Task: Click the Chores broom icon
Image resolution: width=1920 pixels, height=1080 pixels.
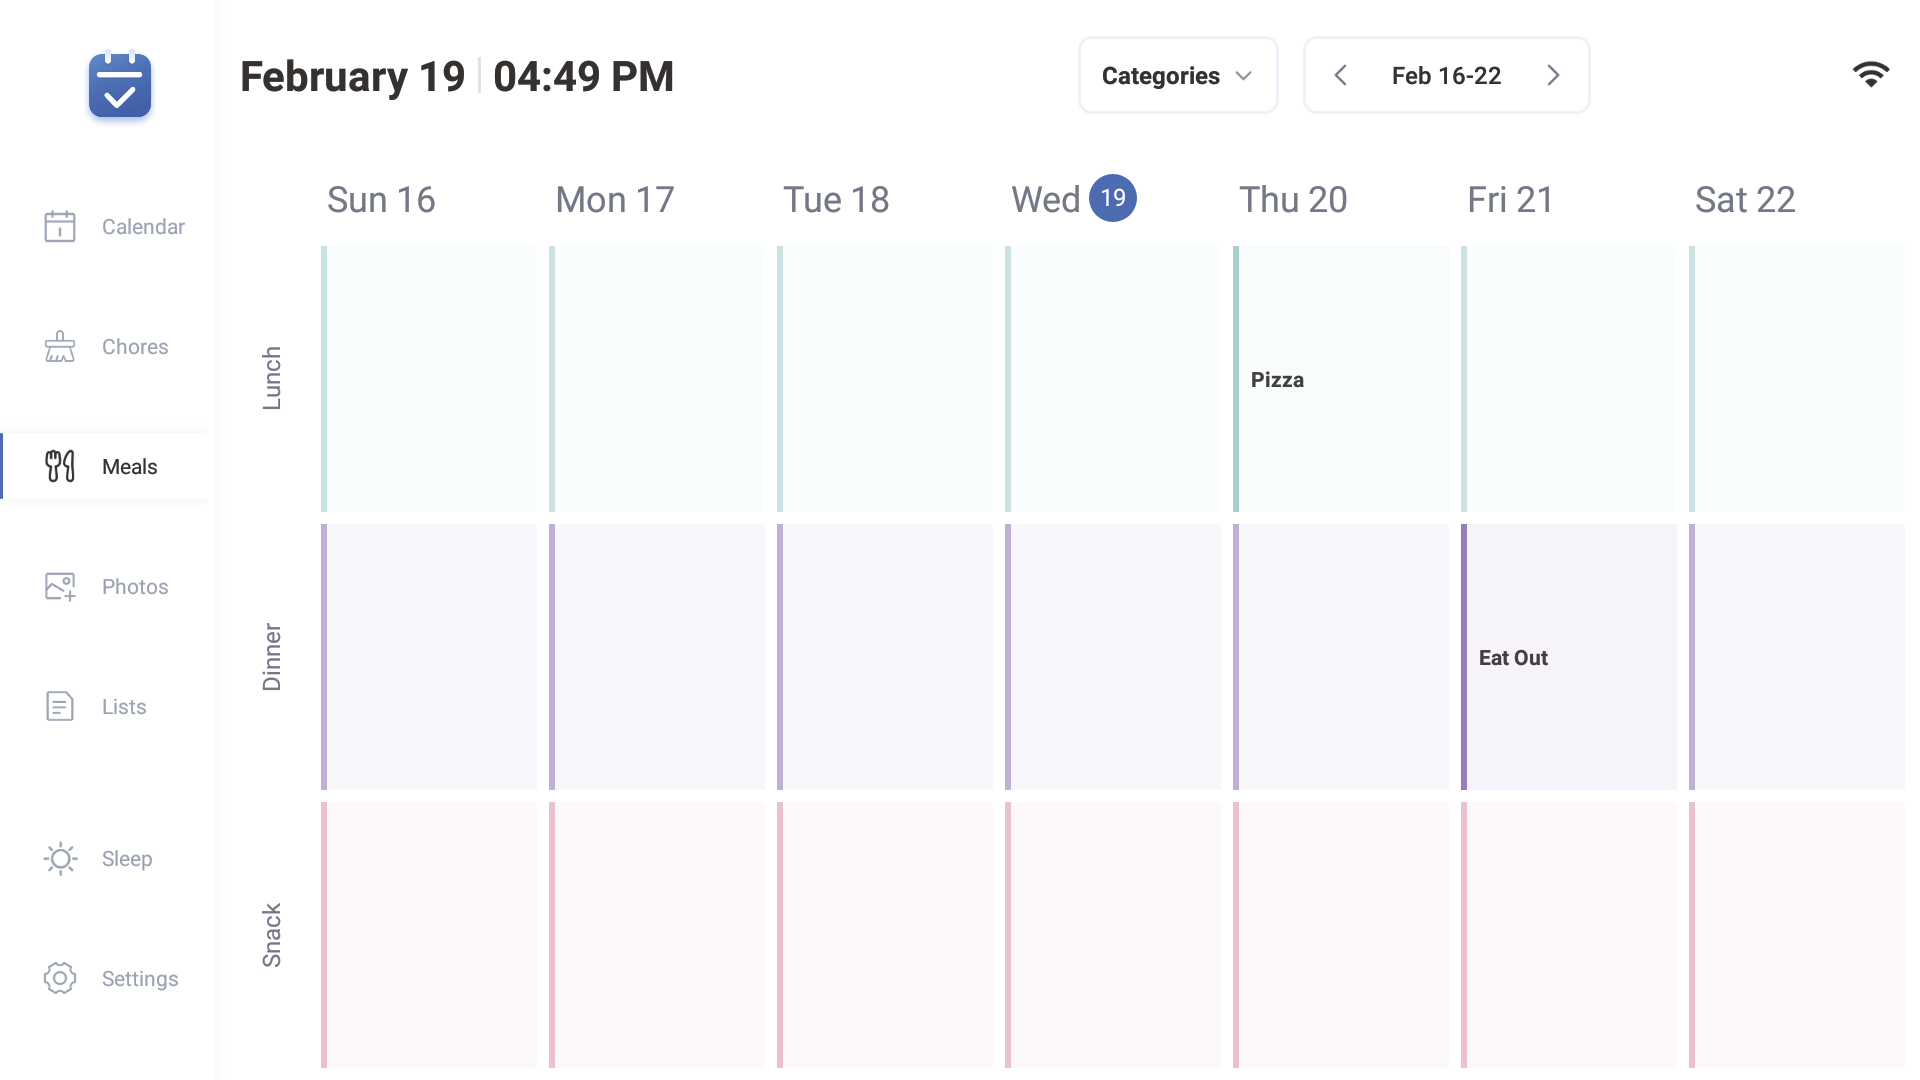Action: click(x=60, y=346)
